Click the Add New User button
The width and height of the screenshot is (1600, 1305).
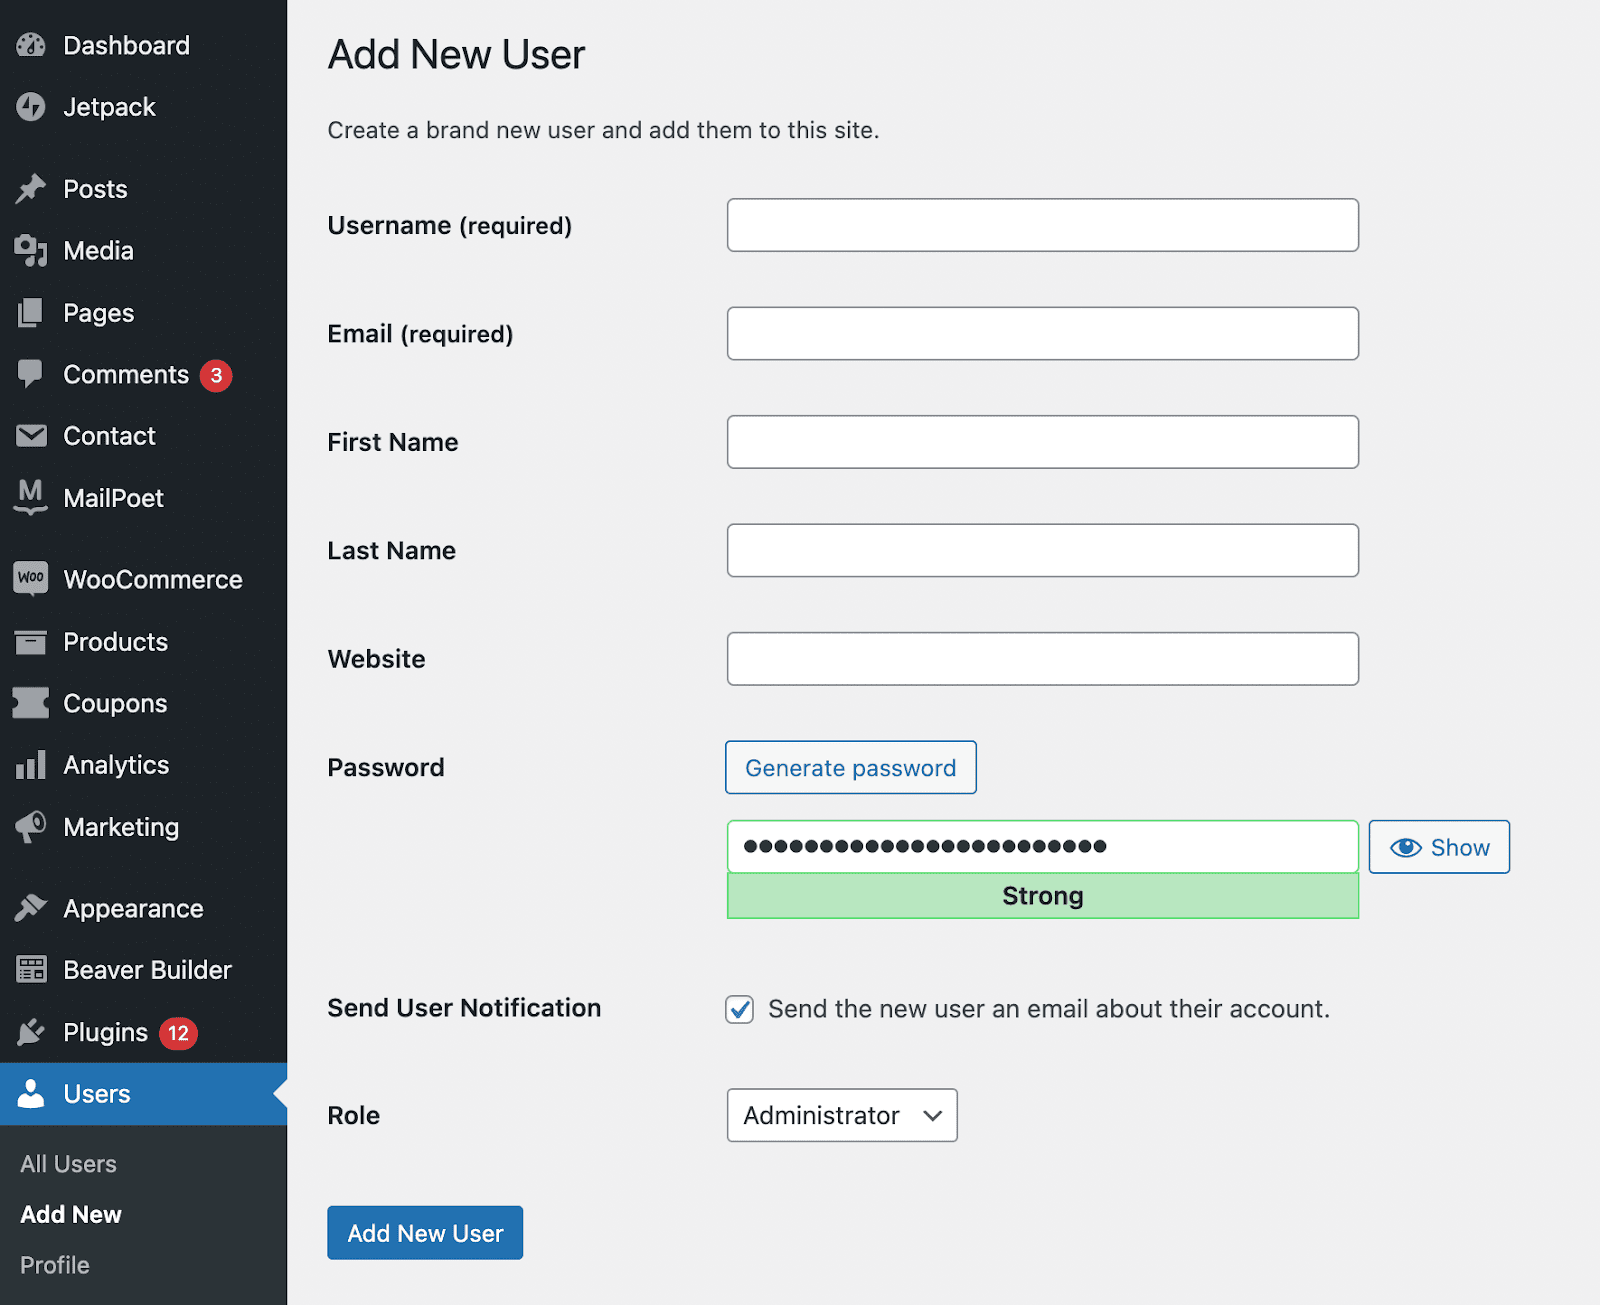424,1232
